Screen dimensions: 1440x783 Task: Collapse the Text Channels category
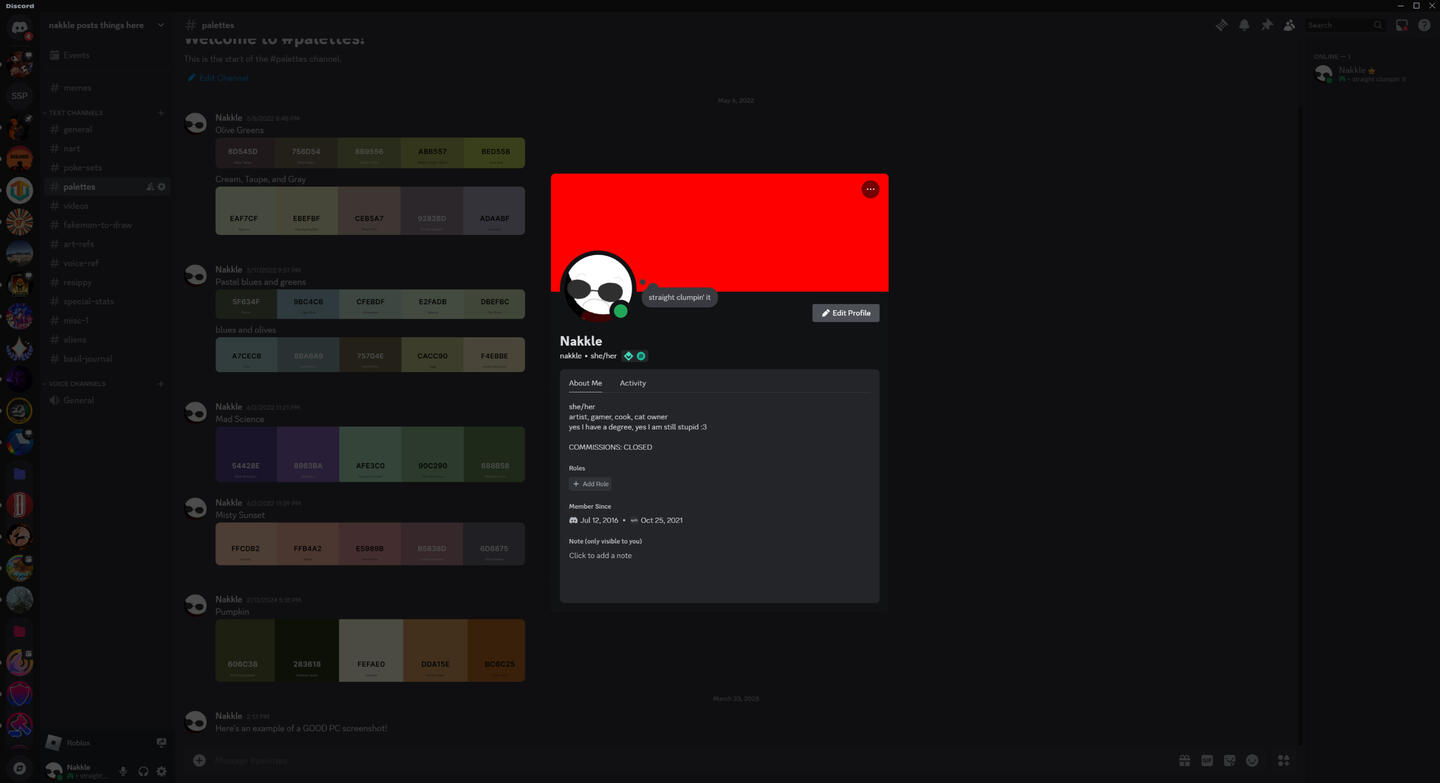coord(76,113)
